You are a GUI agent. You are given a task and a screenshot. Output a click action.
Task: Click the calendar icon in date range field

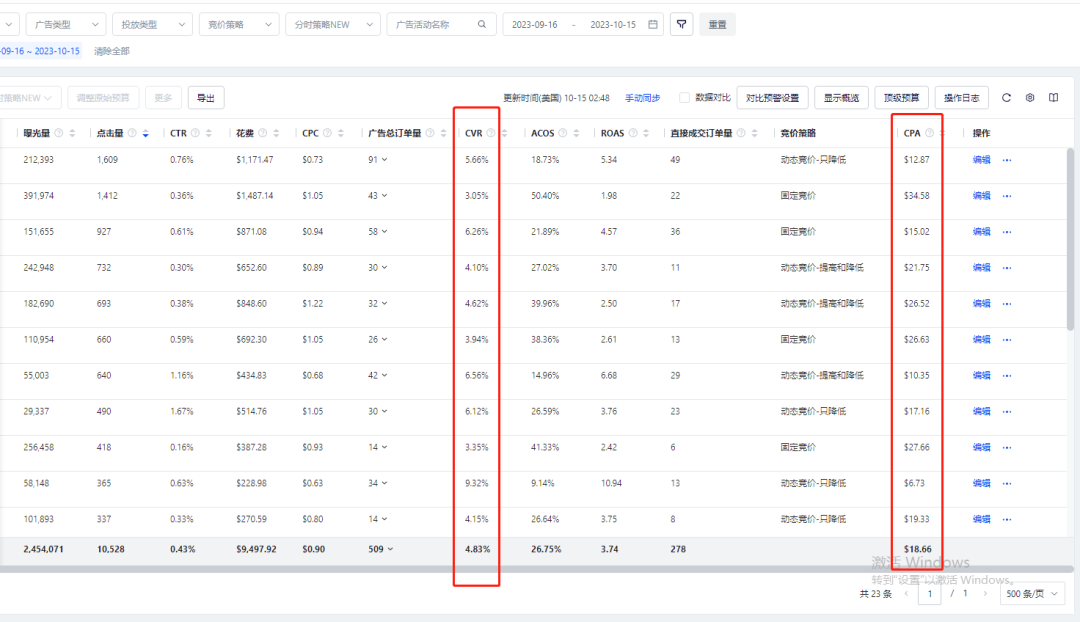click(653, 24)
